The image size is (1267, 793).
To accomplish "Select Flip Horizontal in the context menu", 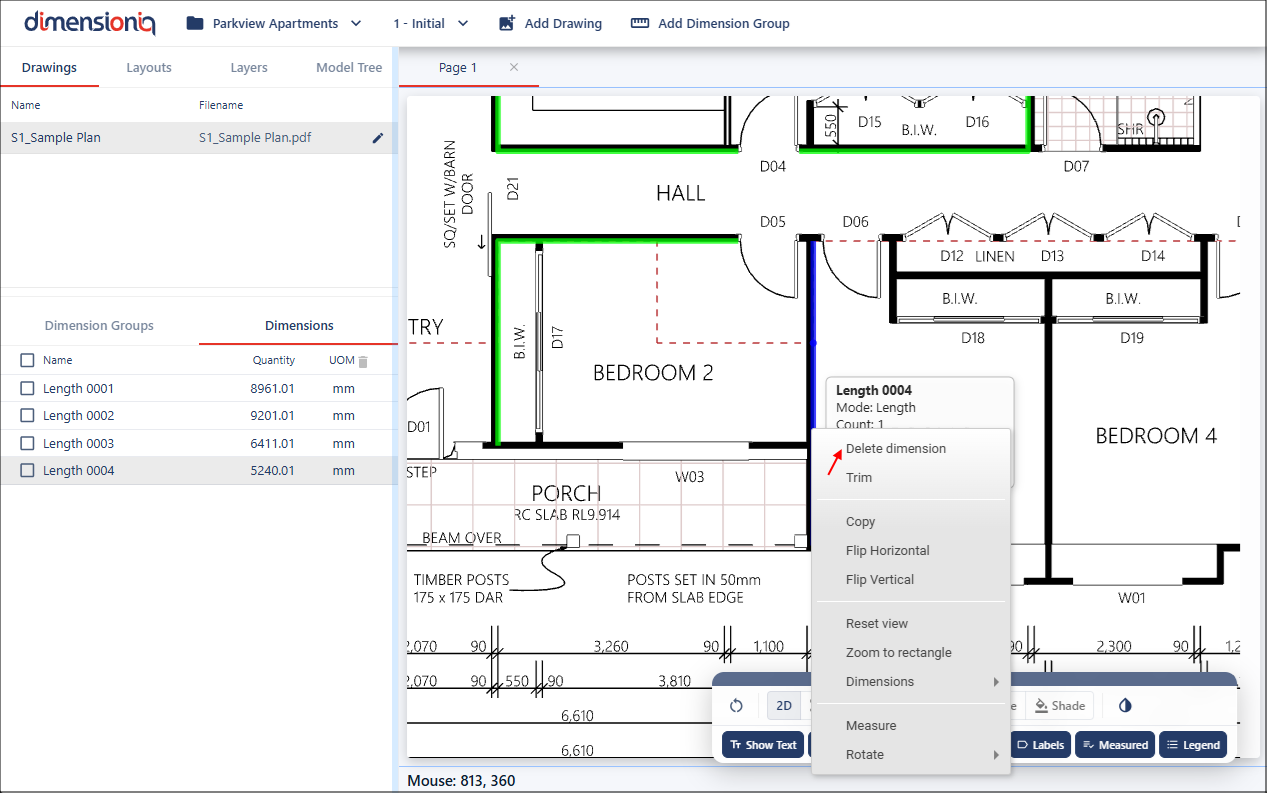I will coord(887,551).
